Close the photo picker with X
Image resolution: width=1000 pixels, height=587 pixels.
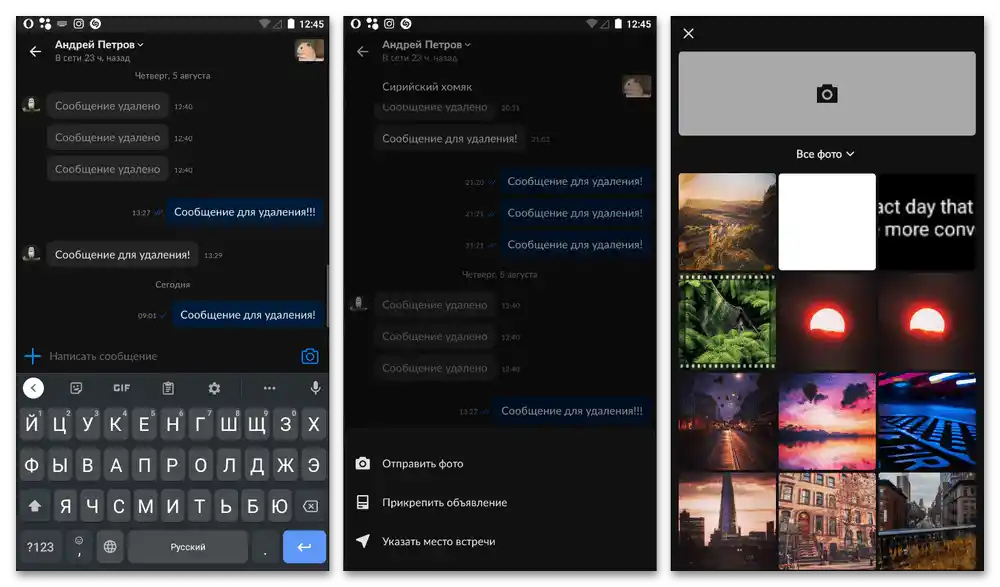688,33
